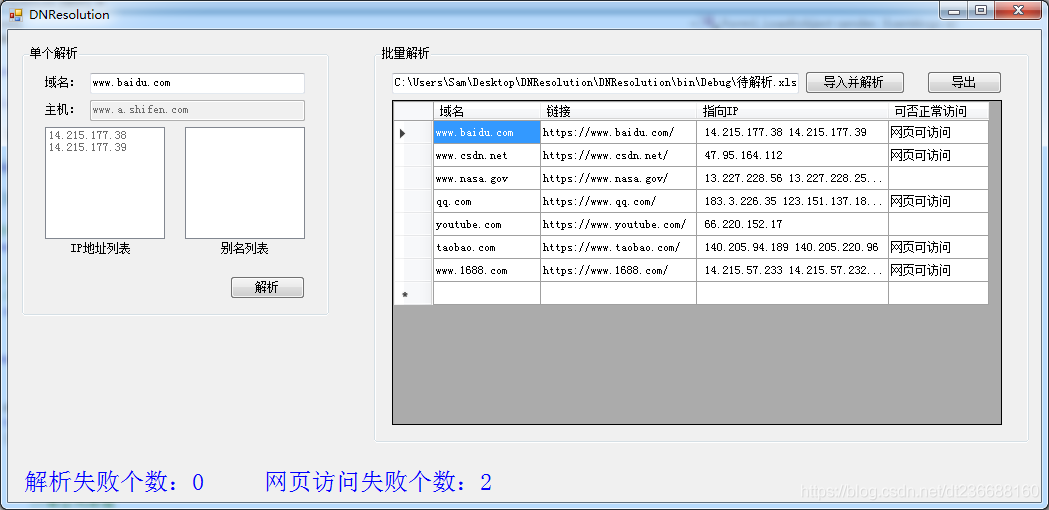Screen dimensions: 1049x510
Task: Click the https://www.1688.com/ link cell
Action: pos(618,270)
